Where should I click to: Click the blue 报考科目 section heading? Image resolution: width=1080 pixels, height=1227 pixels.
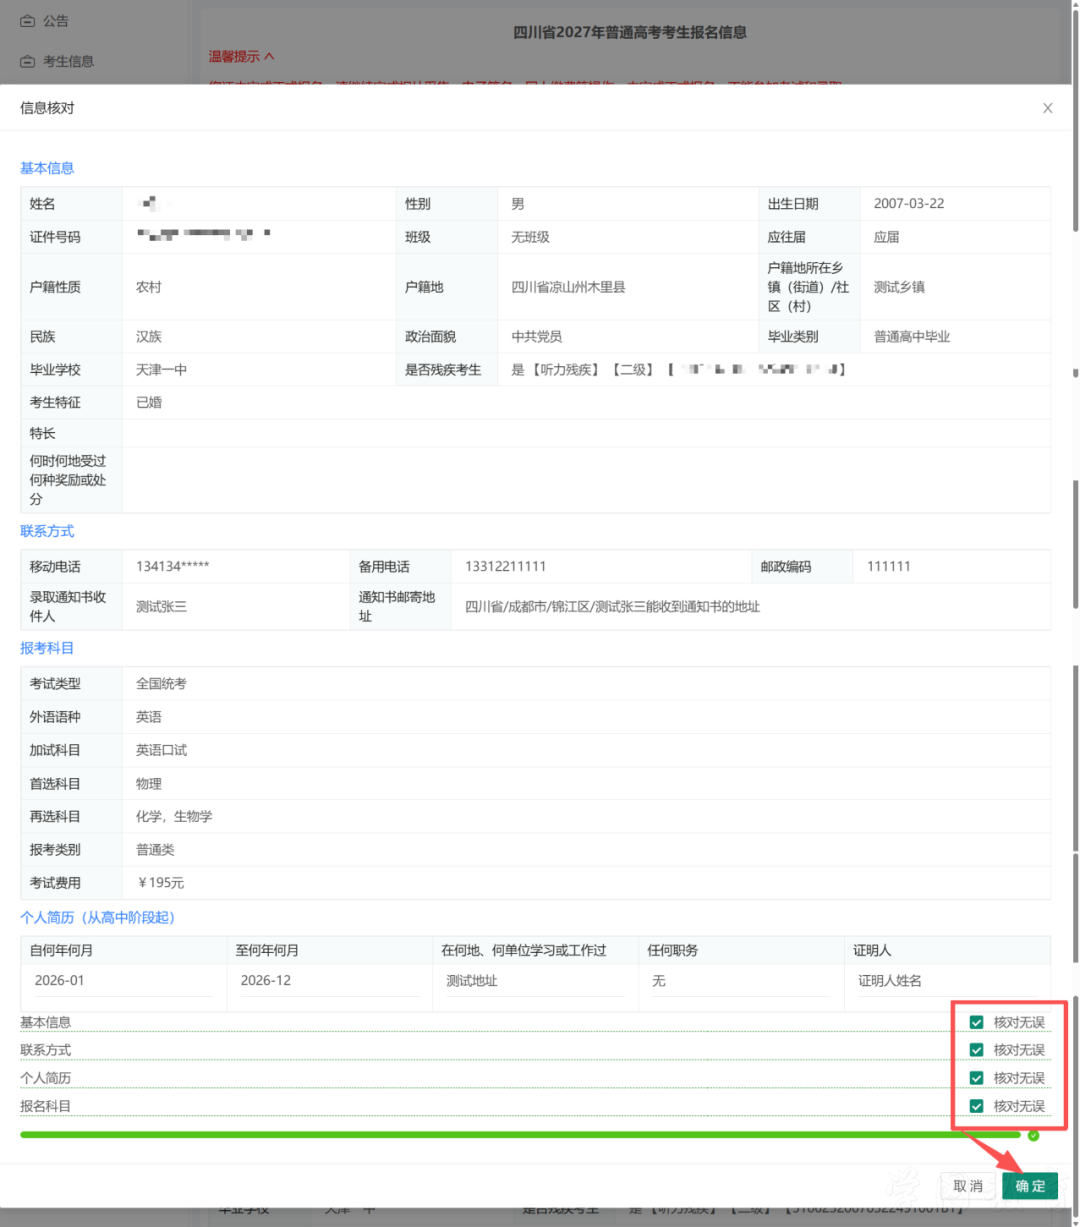coord(47,648)
